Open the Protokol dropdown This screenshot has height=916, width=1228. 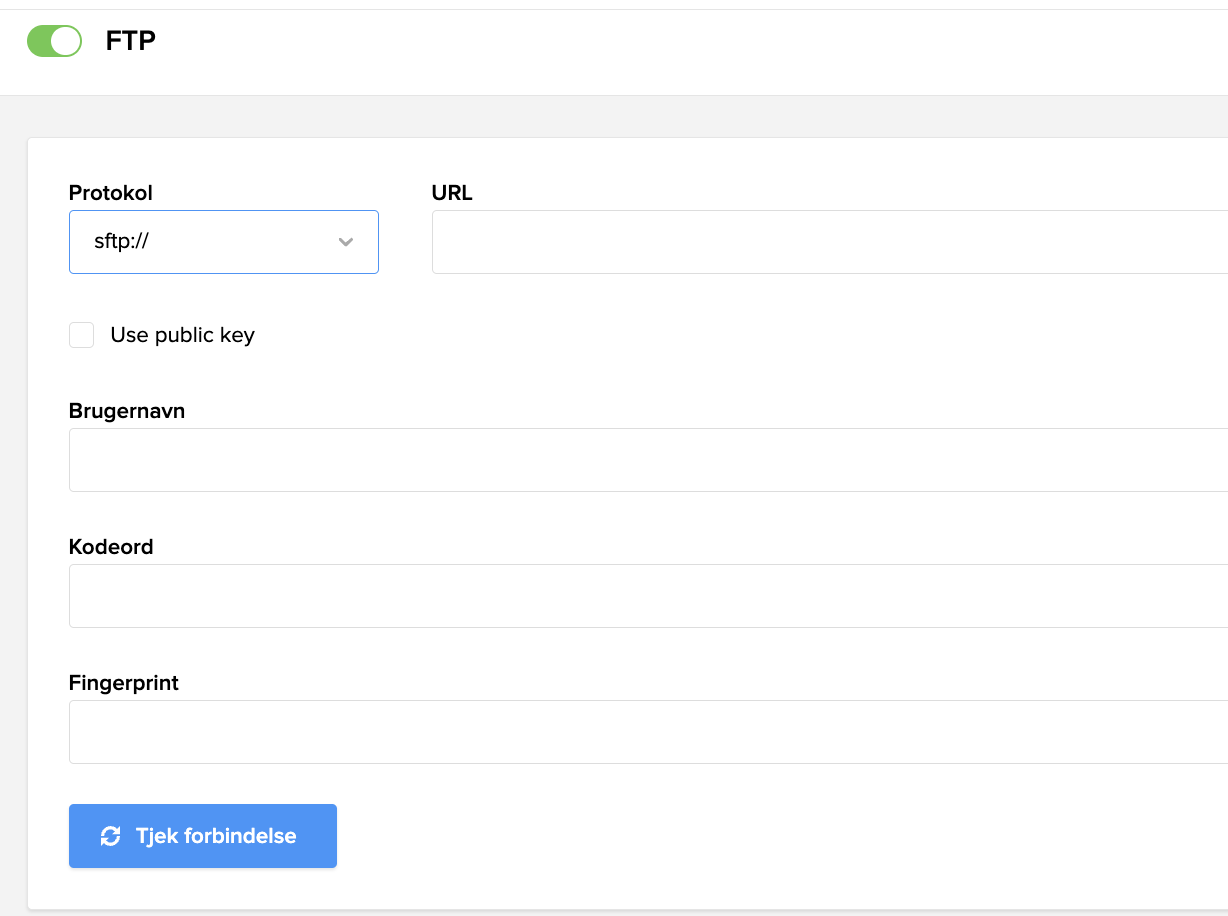(223, 242)
